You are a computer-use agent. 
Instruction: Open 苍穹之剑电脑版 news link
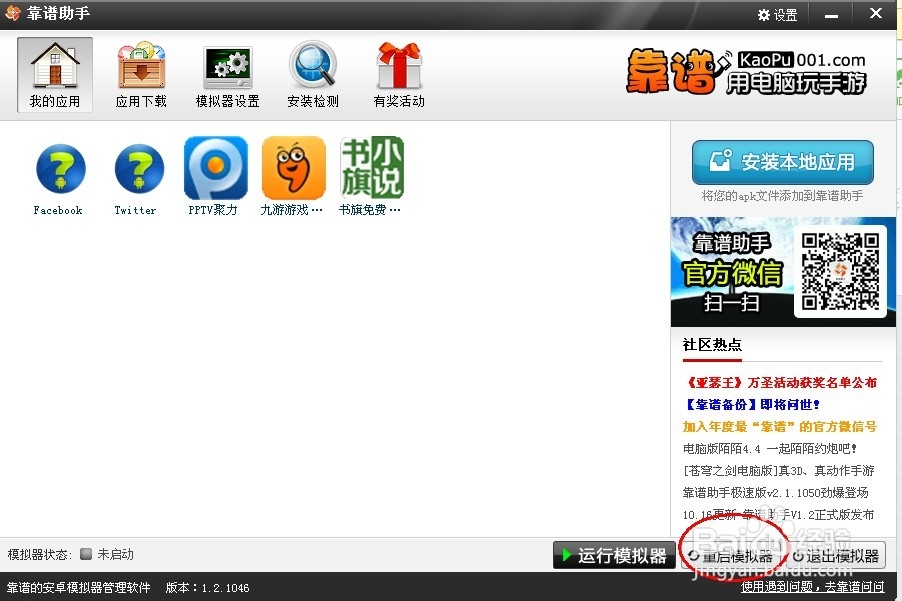click(x=779, y=470)
